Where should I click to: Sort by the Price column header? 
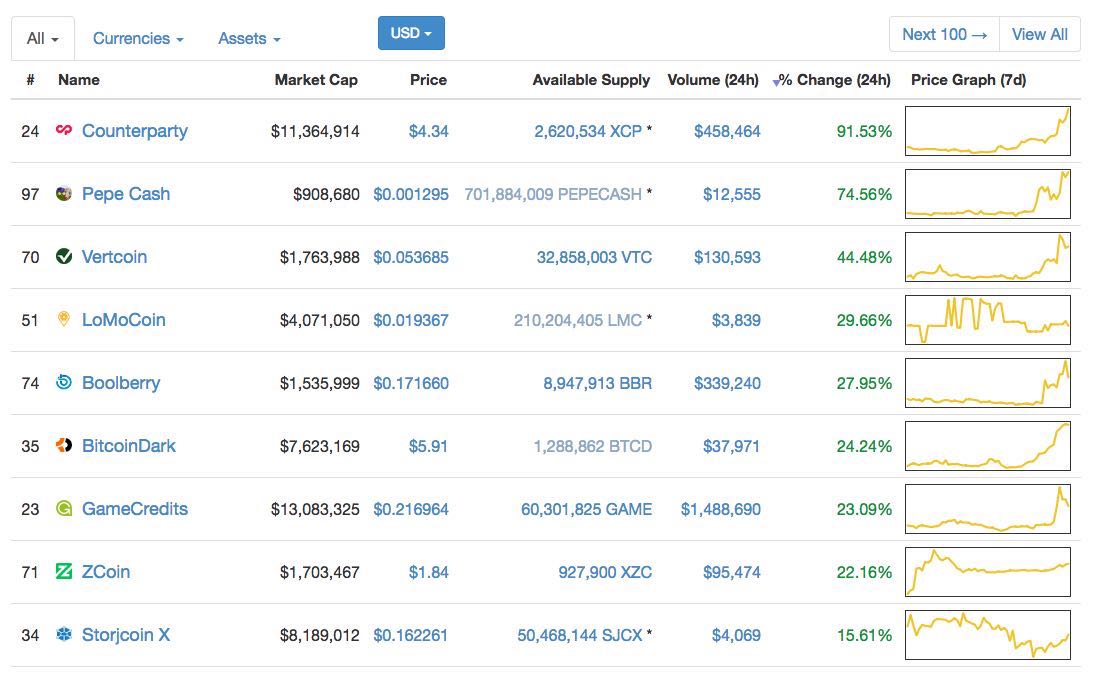(428, 80)
